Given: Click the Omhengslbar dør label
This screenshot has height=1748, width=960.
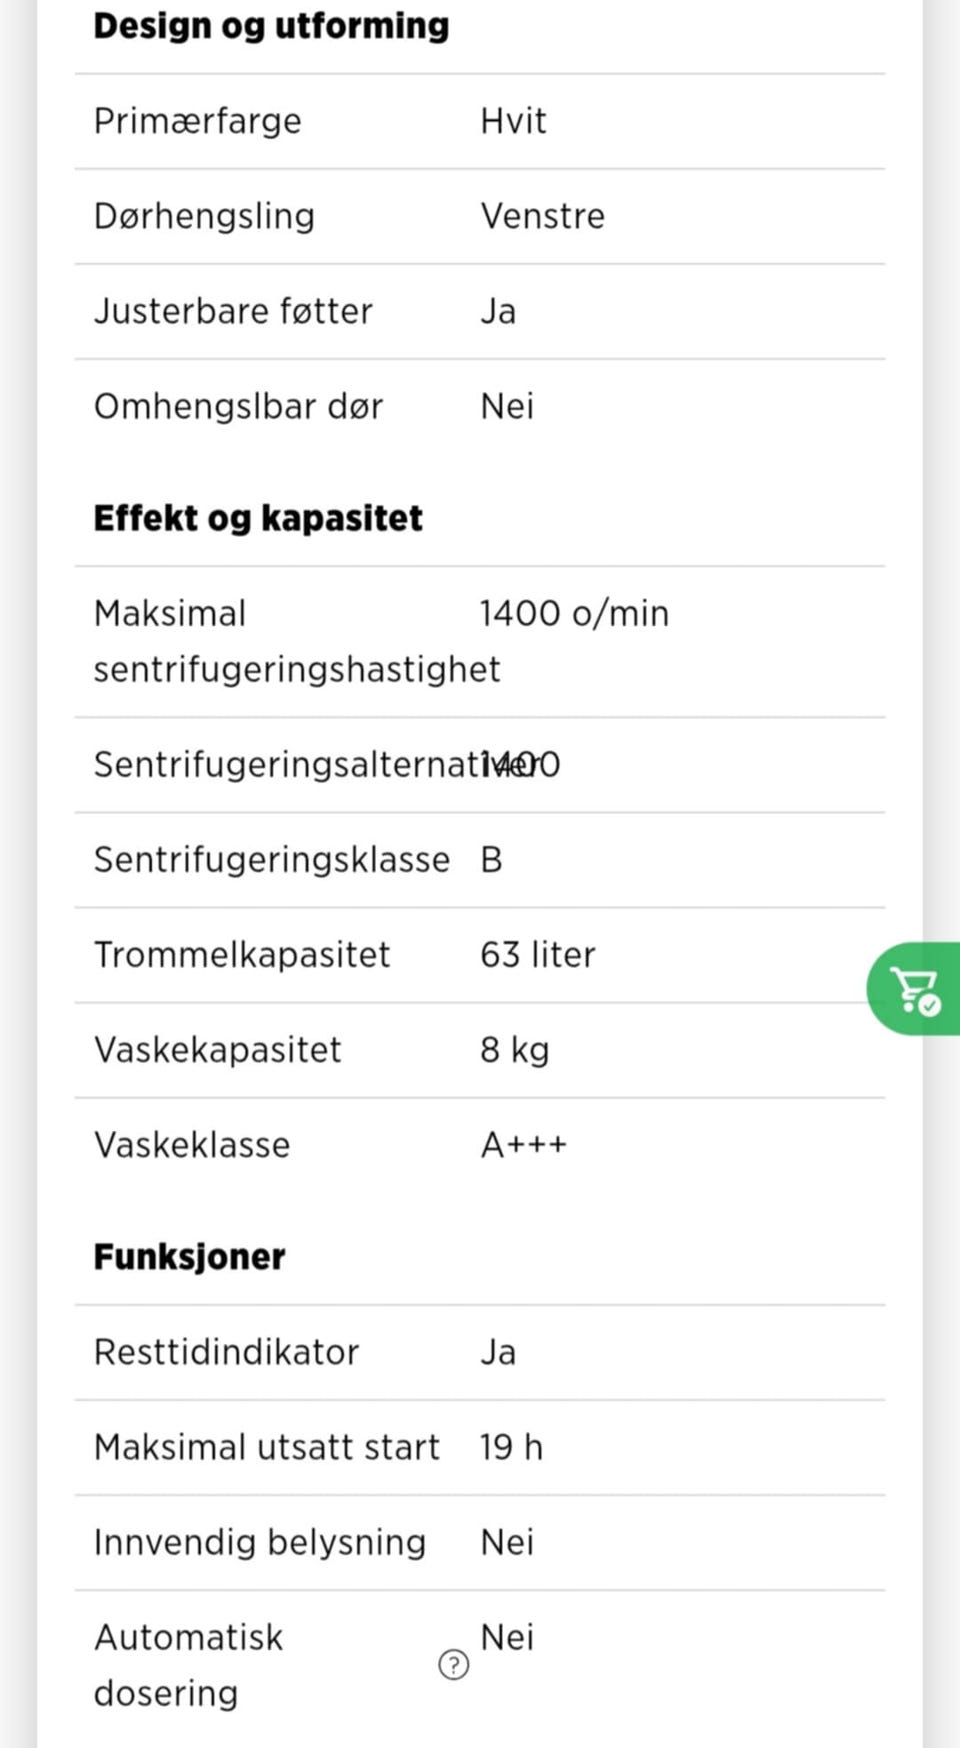Looking at the screenshot, I should coord(238,406).
